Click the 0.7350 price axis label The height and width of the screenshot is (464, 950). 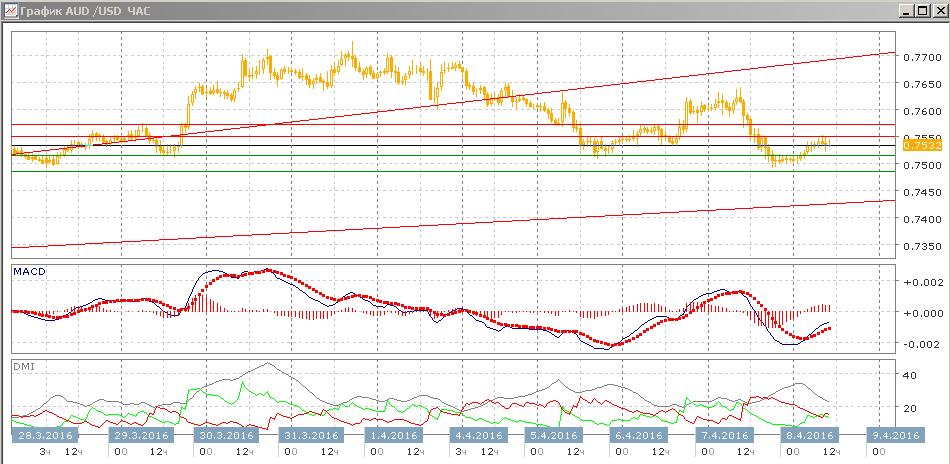tap(922, 247)
